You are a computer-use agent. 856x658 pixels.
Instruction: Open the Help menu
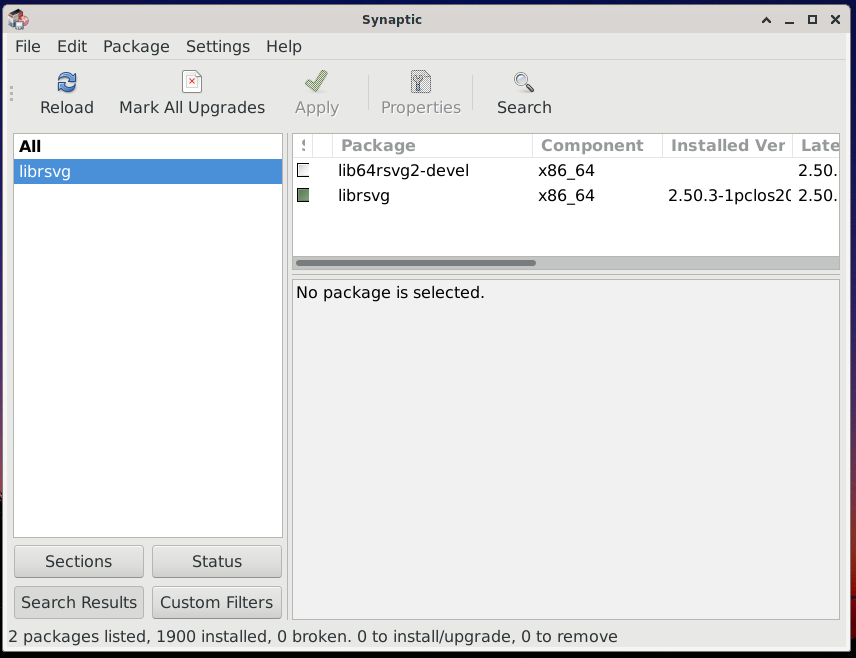pos(284,47)
